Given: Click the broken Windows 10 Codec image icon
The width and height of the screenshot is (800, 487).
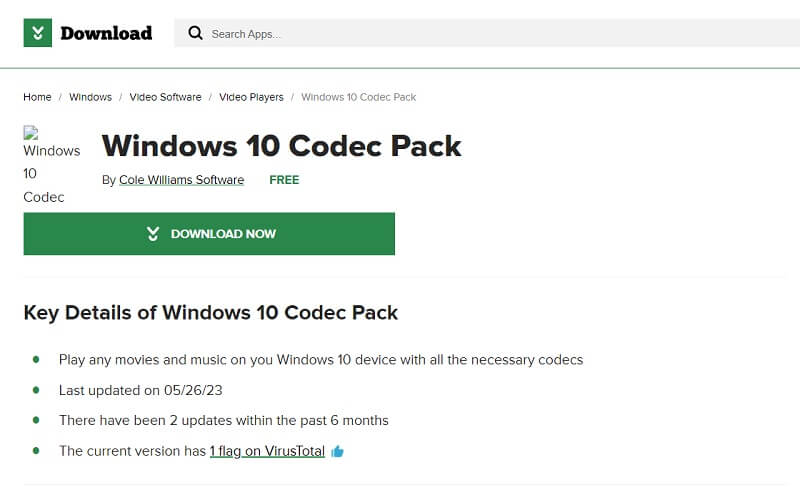Looking at the screenshot, I should click(31, 133).
